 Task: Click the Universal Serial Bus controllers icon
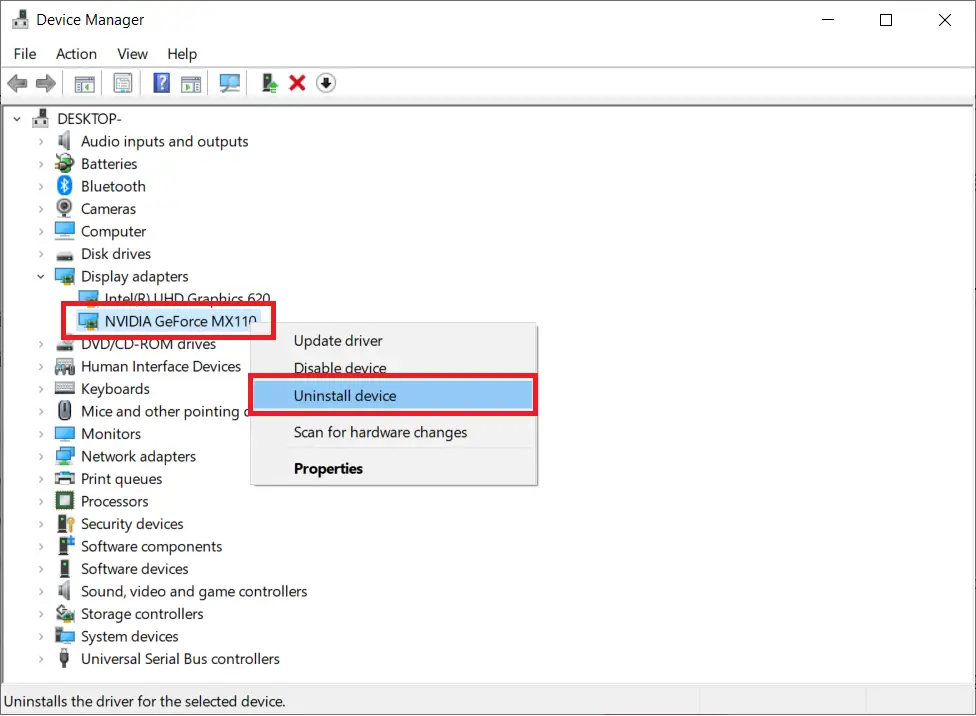pyautogui.click(x=64, y=657)
